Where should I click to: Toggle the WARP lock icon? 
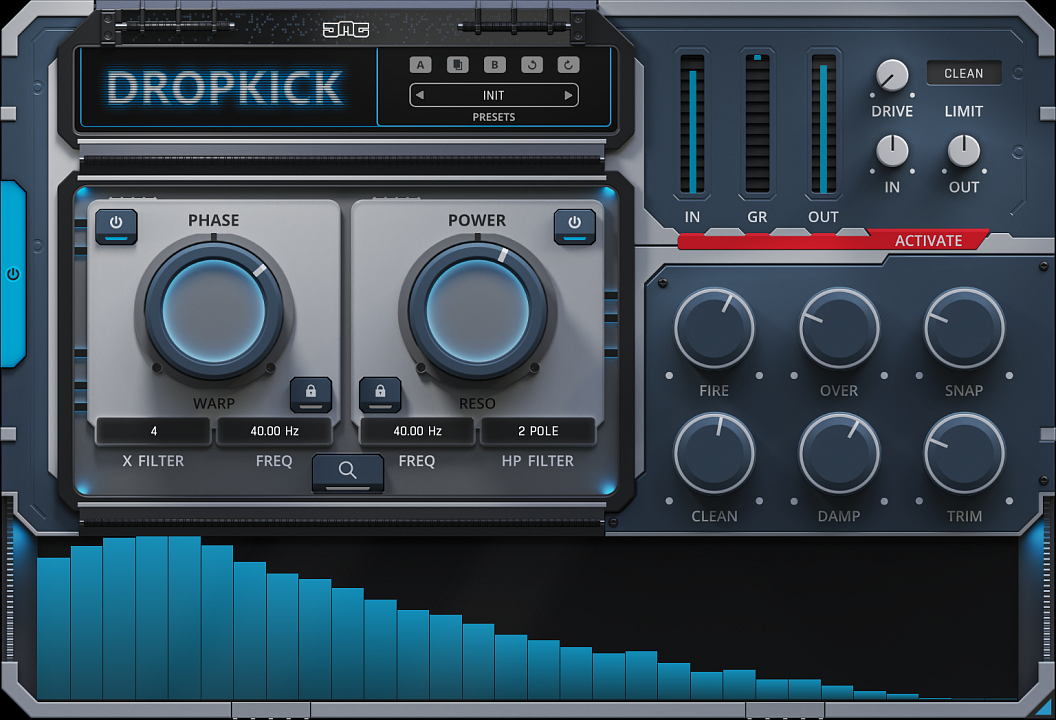pyautogui.click(x=311, y=392)
